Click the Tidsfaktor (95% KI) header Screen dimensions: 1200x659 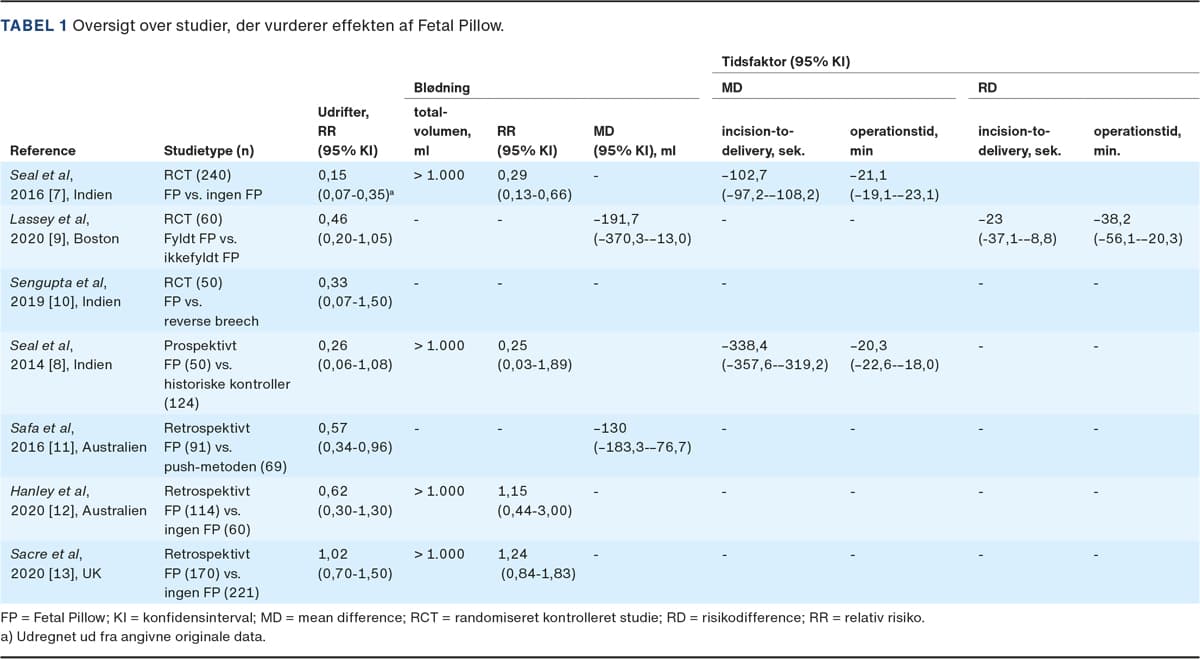pyautogui.click(x=785, y=62)
